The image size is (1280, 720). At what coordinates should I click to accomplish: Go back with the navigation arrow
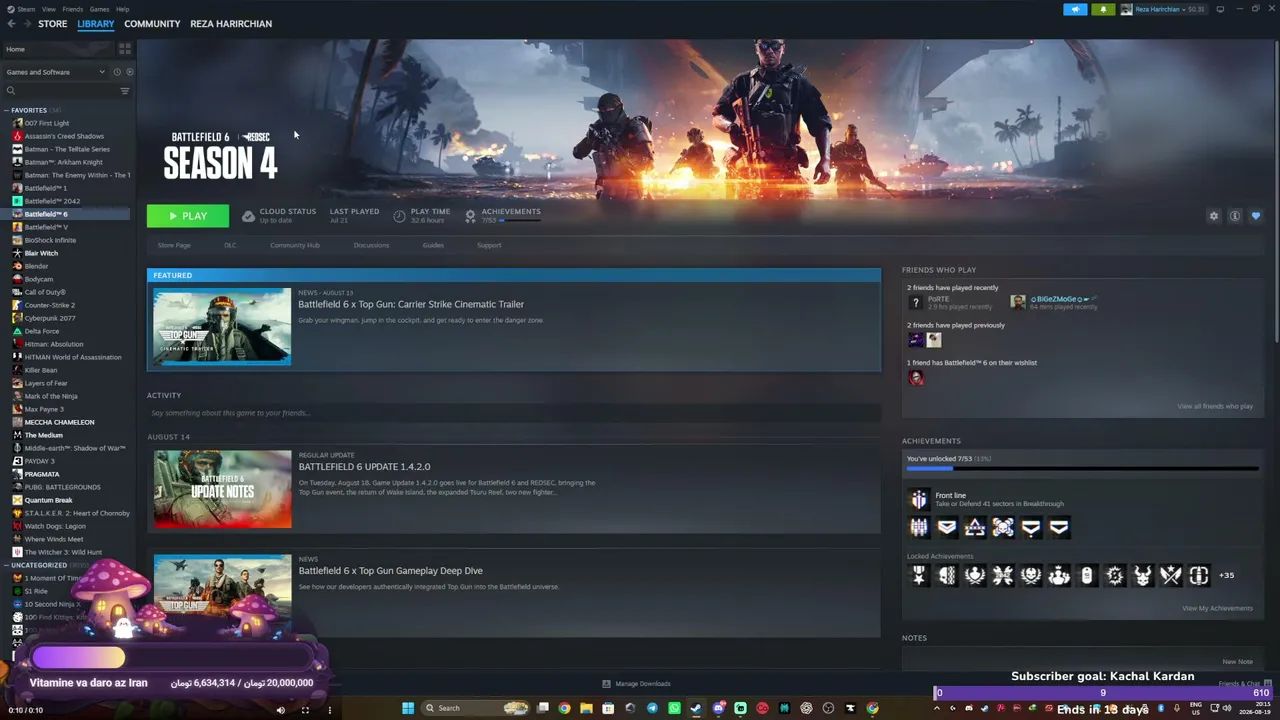(11, 24)
